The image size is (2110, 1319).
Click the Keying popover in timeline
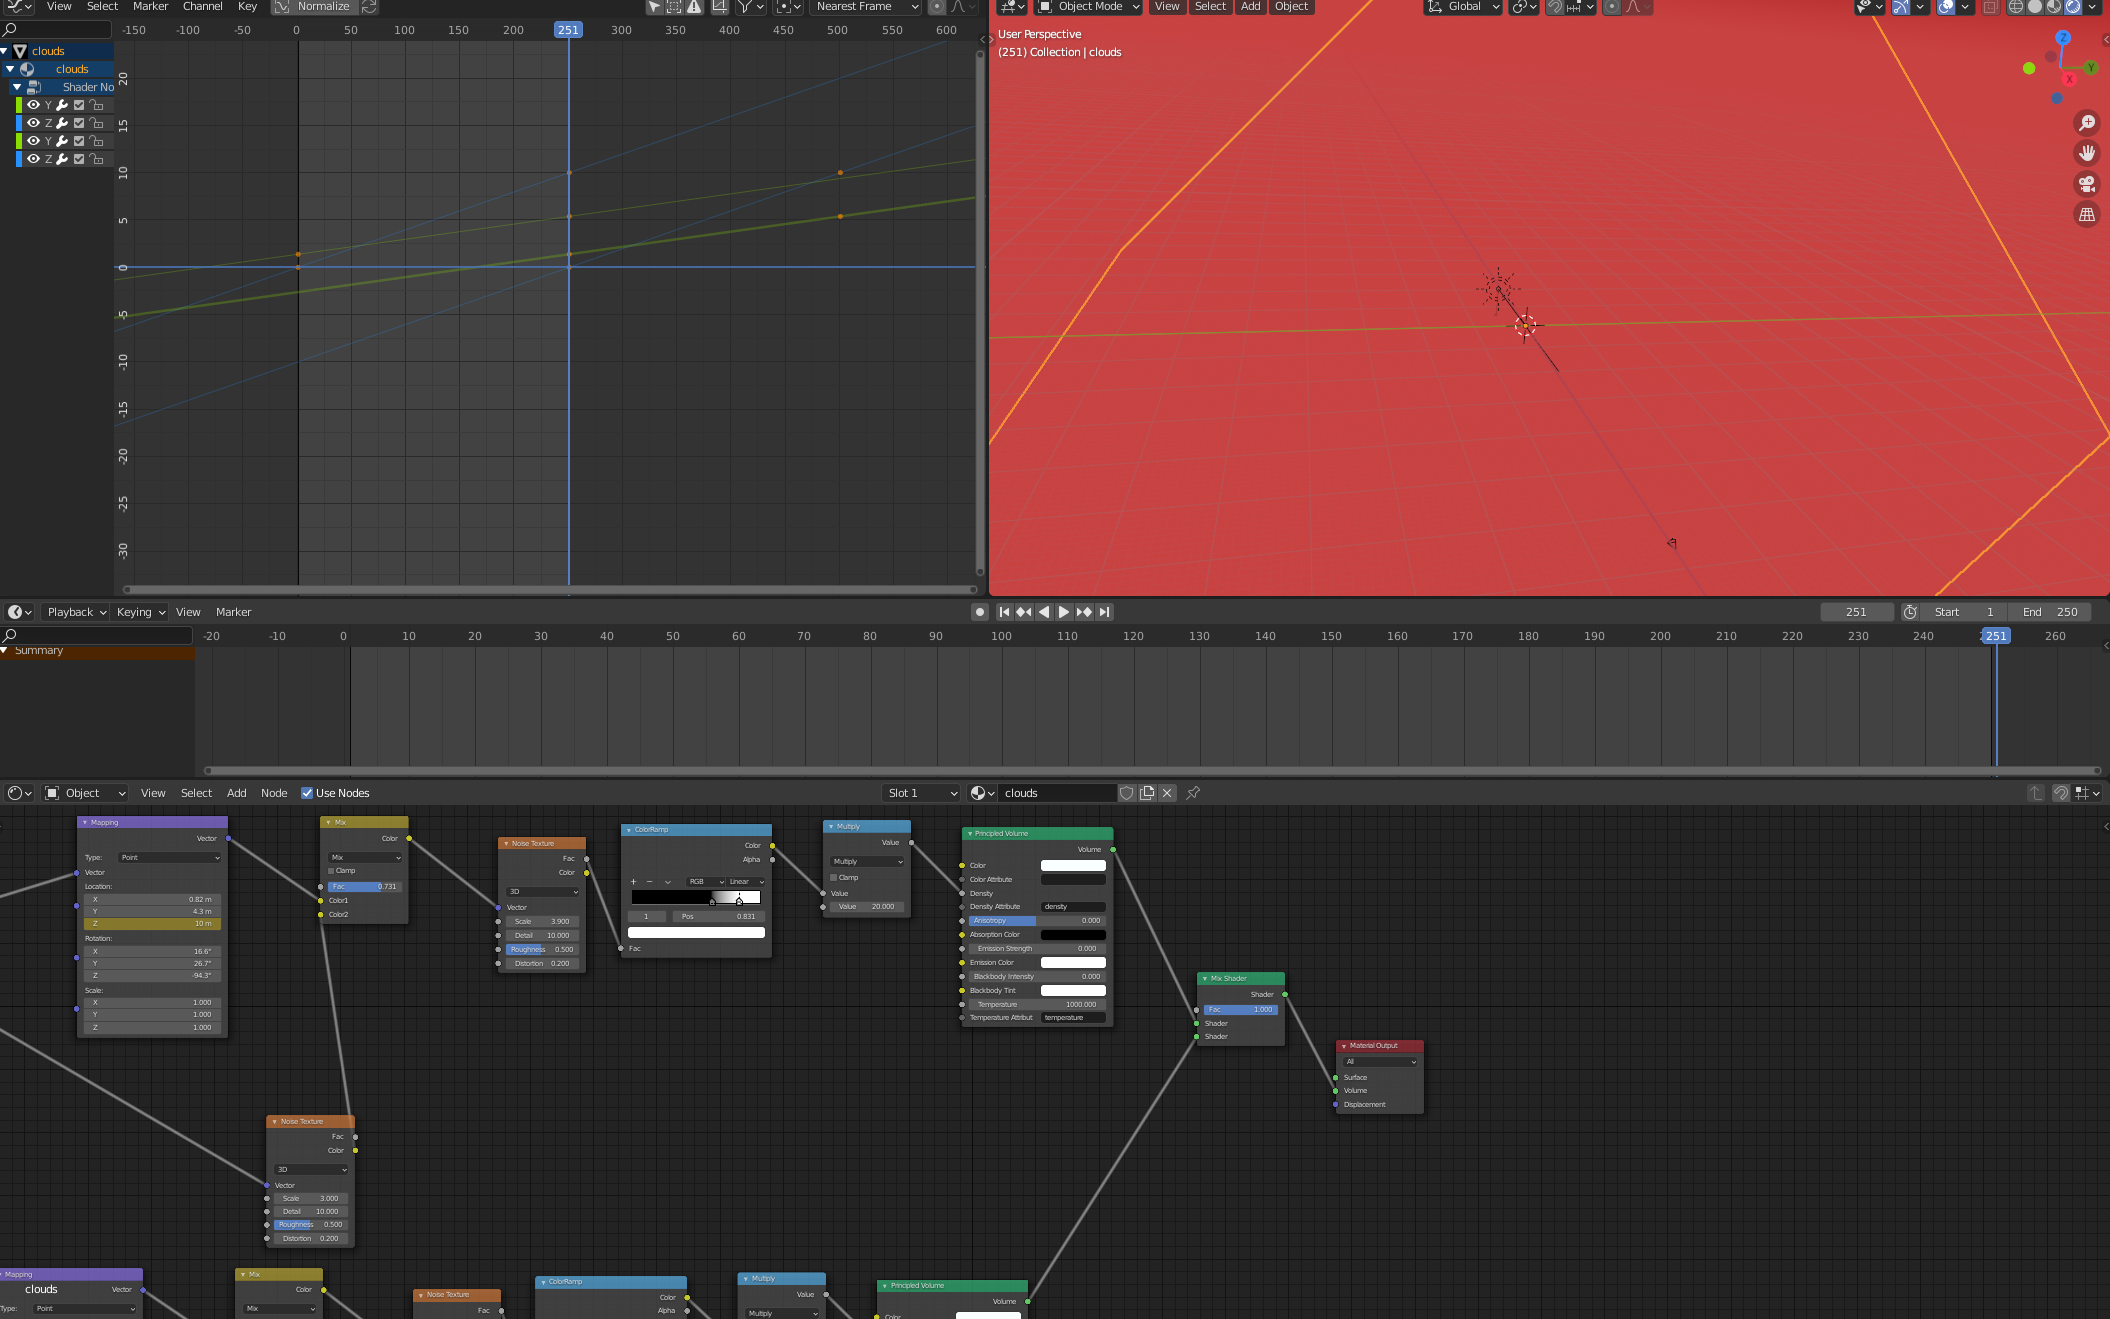click(140, 612)
